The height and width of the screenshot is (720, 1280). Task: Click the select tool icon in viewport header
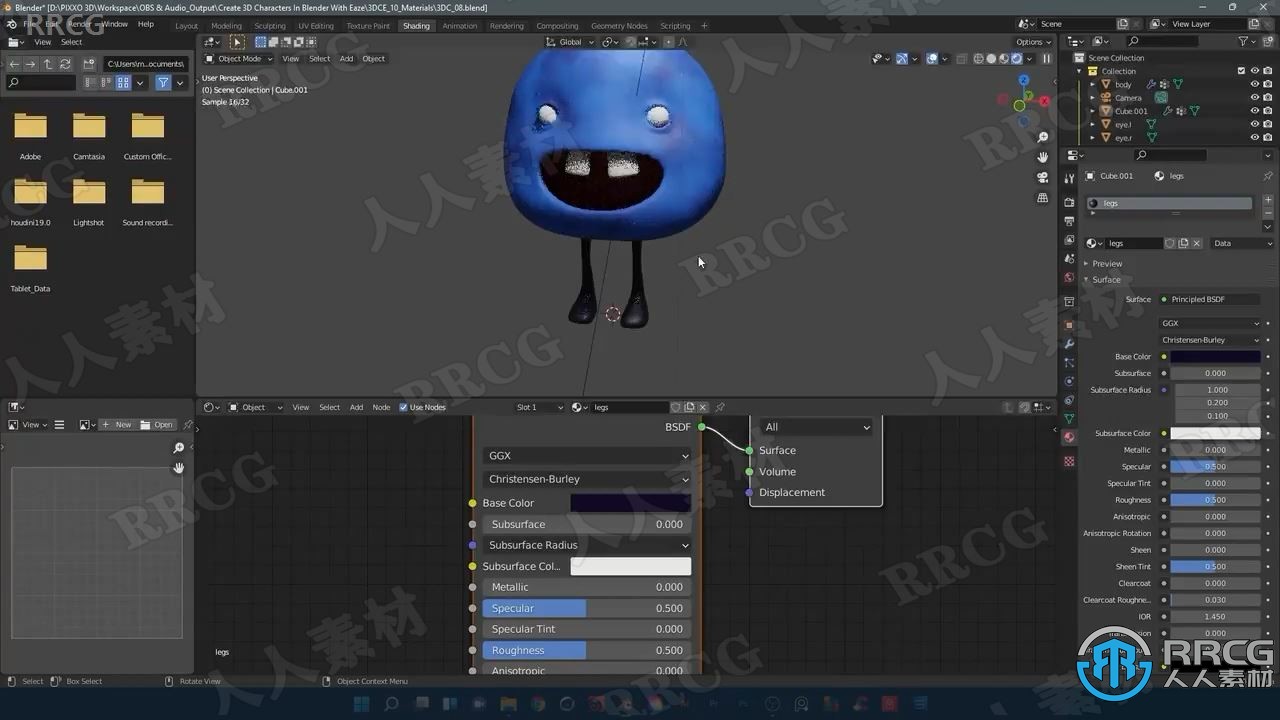click(237, 42)
